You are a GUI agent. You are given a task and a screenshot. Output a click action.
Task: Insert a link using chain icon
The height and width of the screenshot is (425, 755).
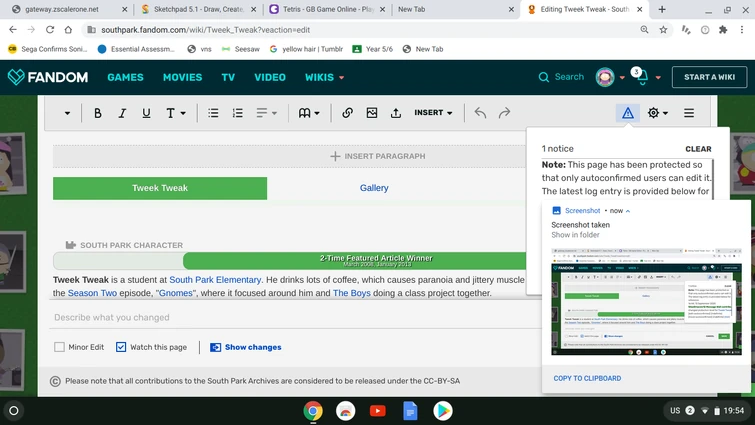pos(347,113)
